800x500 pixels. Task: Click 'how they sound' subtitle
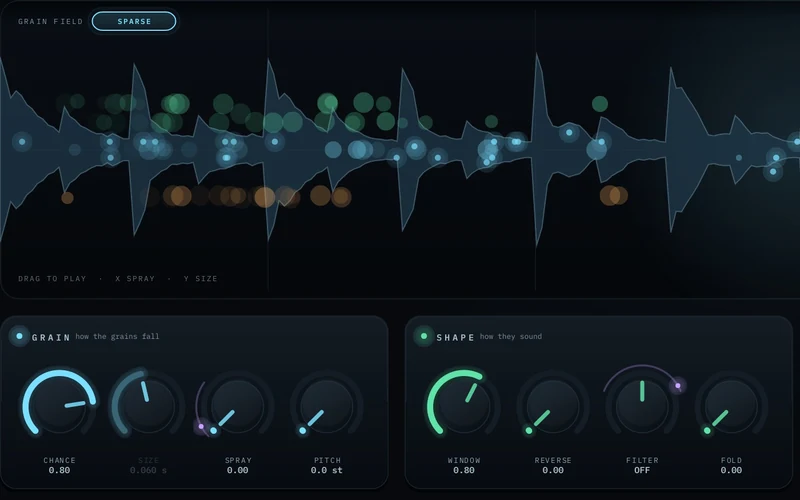pos(511,336)
